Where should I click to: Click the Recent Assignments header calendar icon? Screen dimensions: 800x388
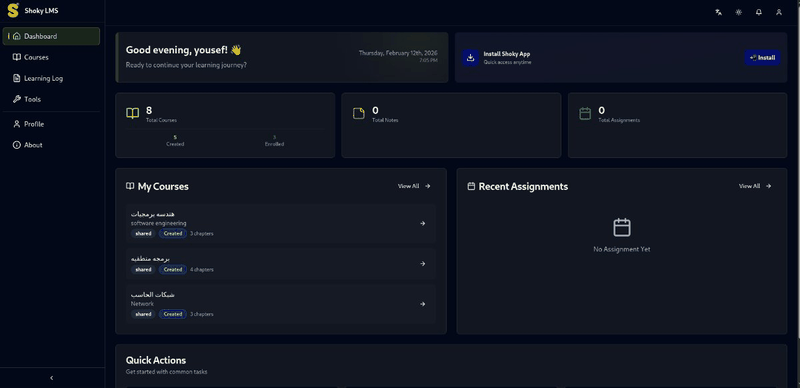point(471,186)
